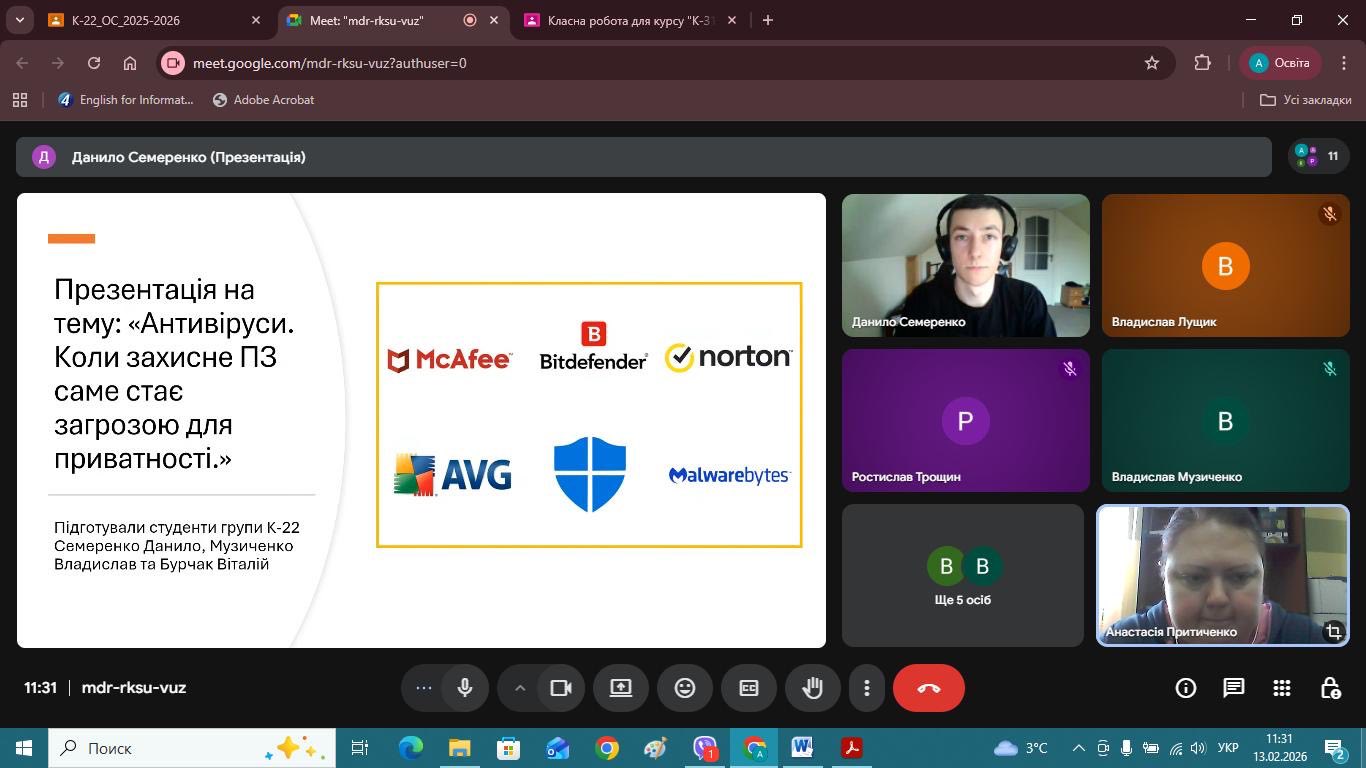Screen dimensions: 1366x768
Task: Raise your hand in the meeting
Action: click(x=813, y=688)
